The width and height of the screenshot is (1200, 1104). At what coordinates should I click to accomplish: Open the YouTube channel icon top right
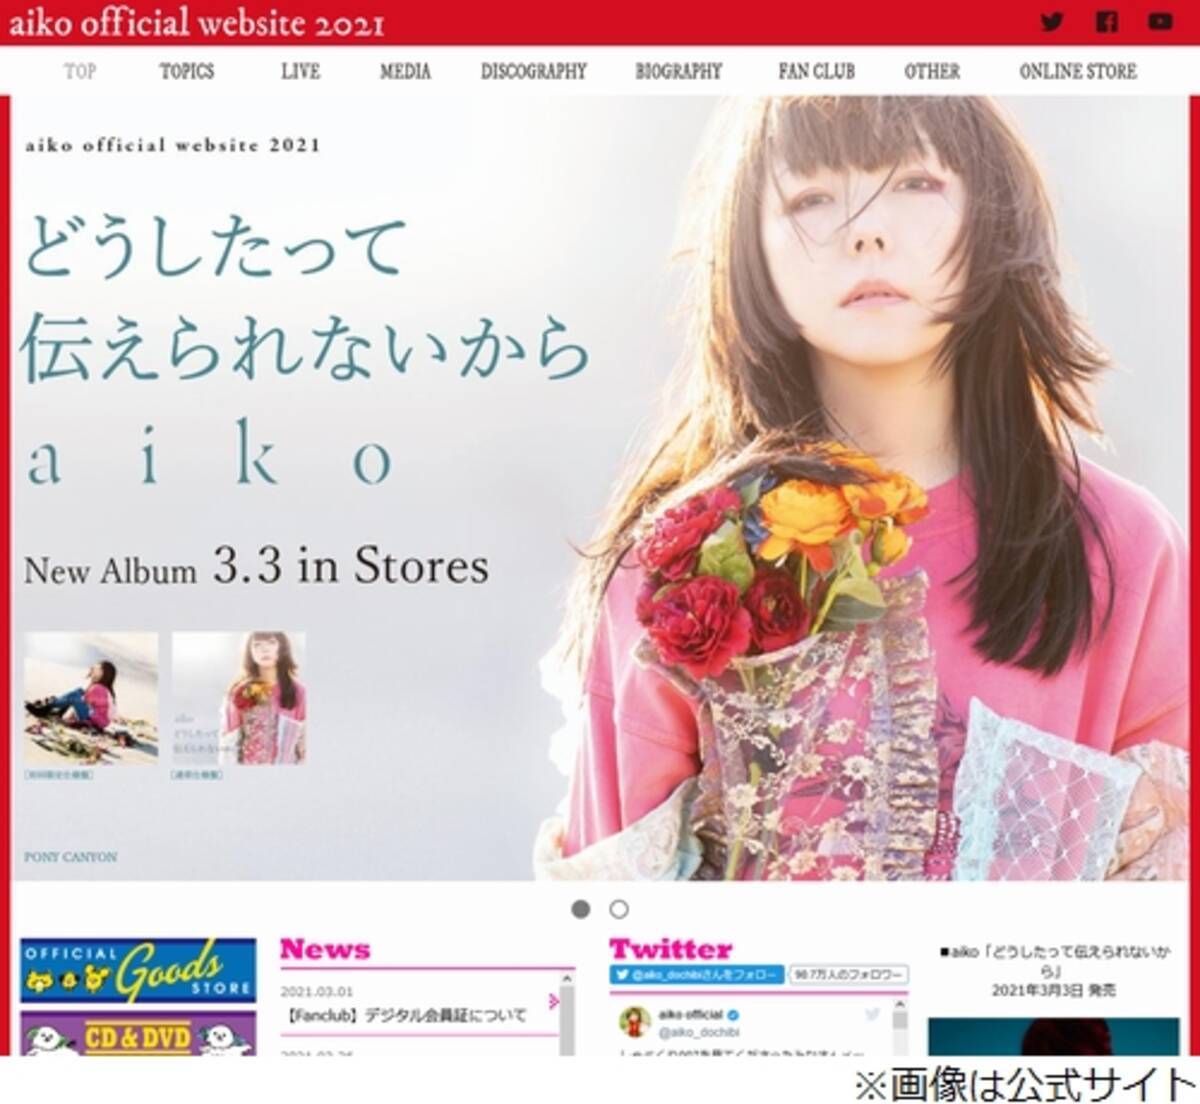pyautogui.click(x=1160, y=19)
